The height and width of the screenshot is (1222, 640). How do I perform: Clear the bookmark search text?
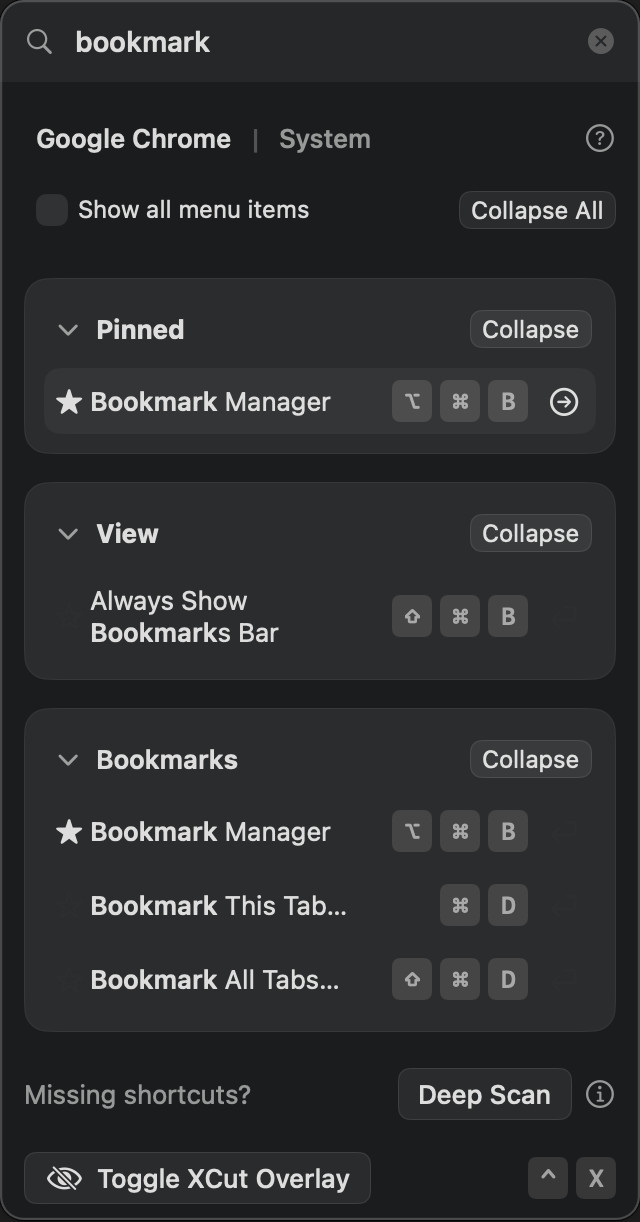coord(600,41)
